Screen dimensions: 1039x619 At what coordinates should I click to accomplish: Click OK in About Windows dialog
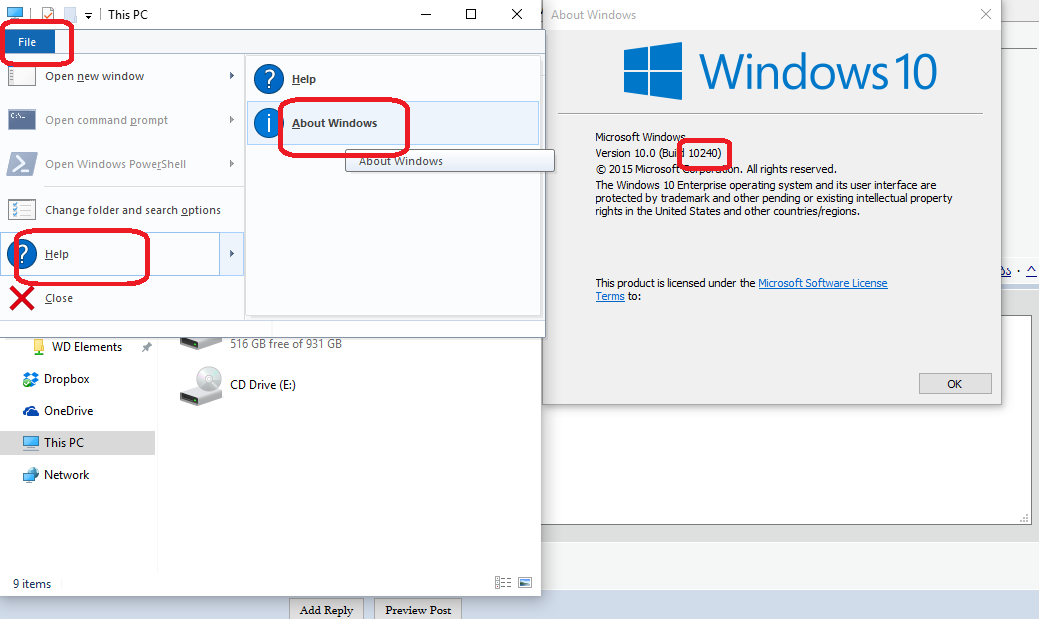click(955, 384)
